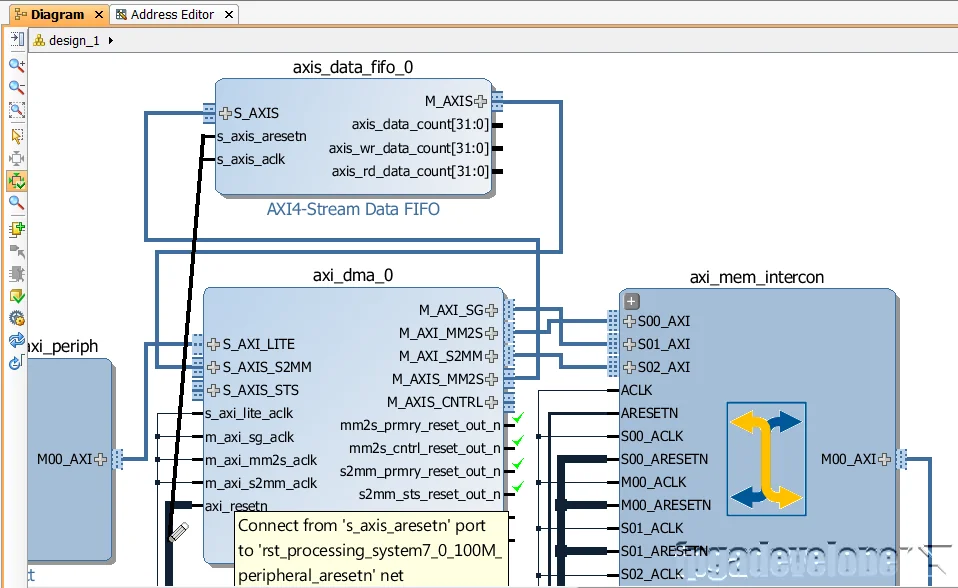Click green checkmark beside mm2s_cntrl_reset_out_n
Viewport: 958px width, 588px height.
coord(517,441)
